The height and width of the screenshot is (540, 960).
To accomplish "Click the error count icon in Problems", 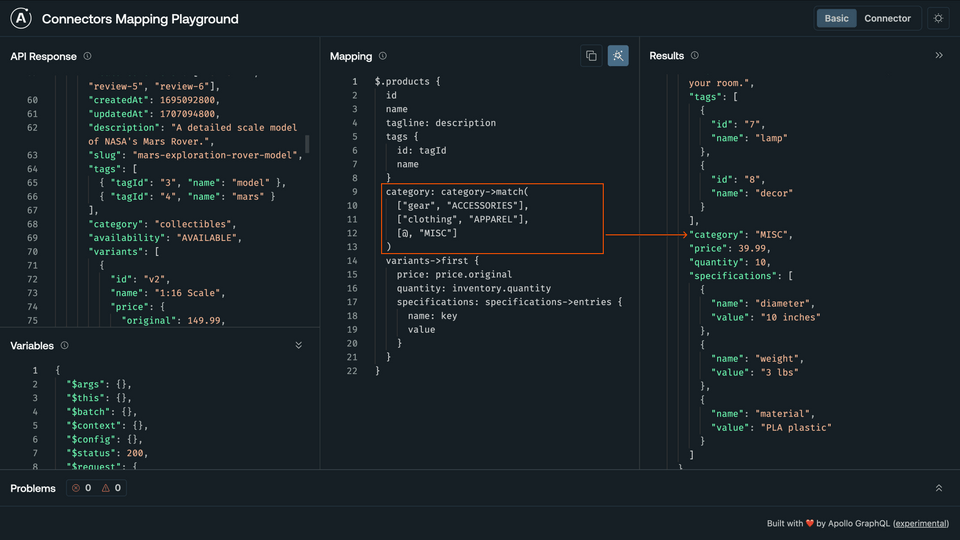I will point(76,489).
